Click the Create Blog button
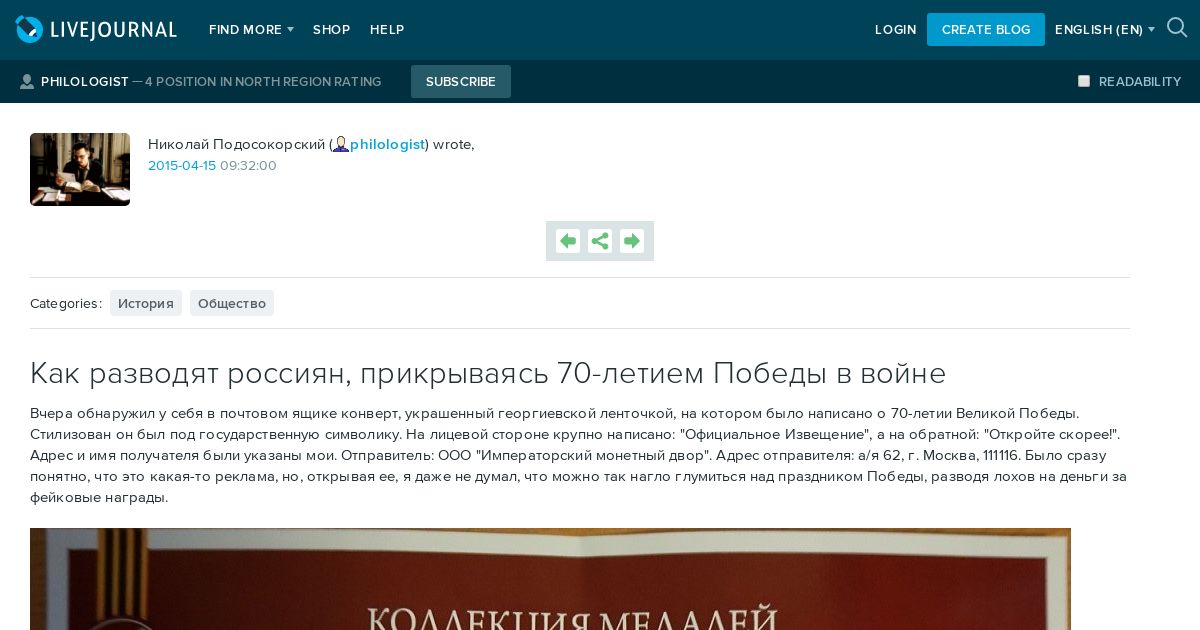 tap(986, 29)
